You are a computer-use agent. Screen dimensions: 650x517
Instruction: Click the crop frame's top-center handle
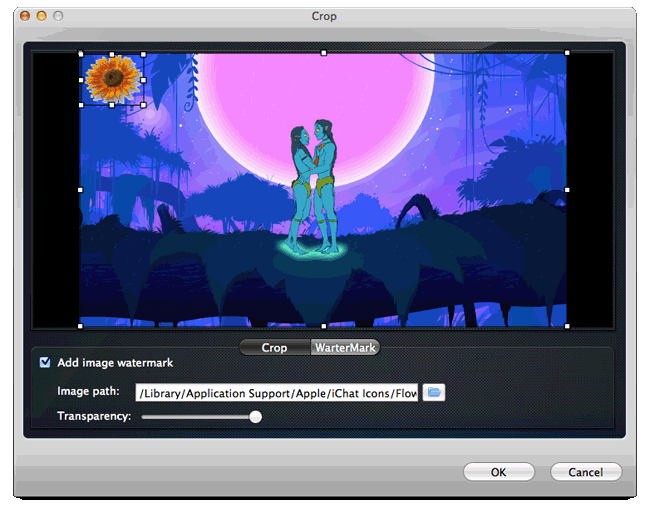[x=324, y=53]
